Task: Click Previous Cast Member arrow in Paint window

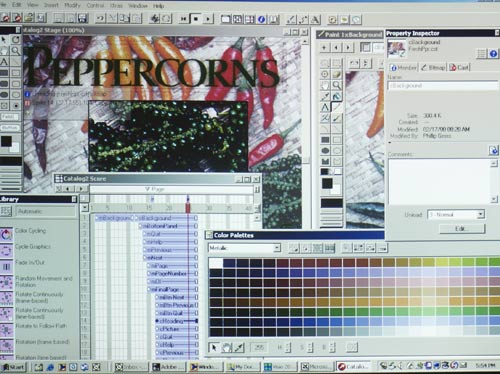Action: [x=336, y=47]
